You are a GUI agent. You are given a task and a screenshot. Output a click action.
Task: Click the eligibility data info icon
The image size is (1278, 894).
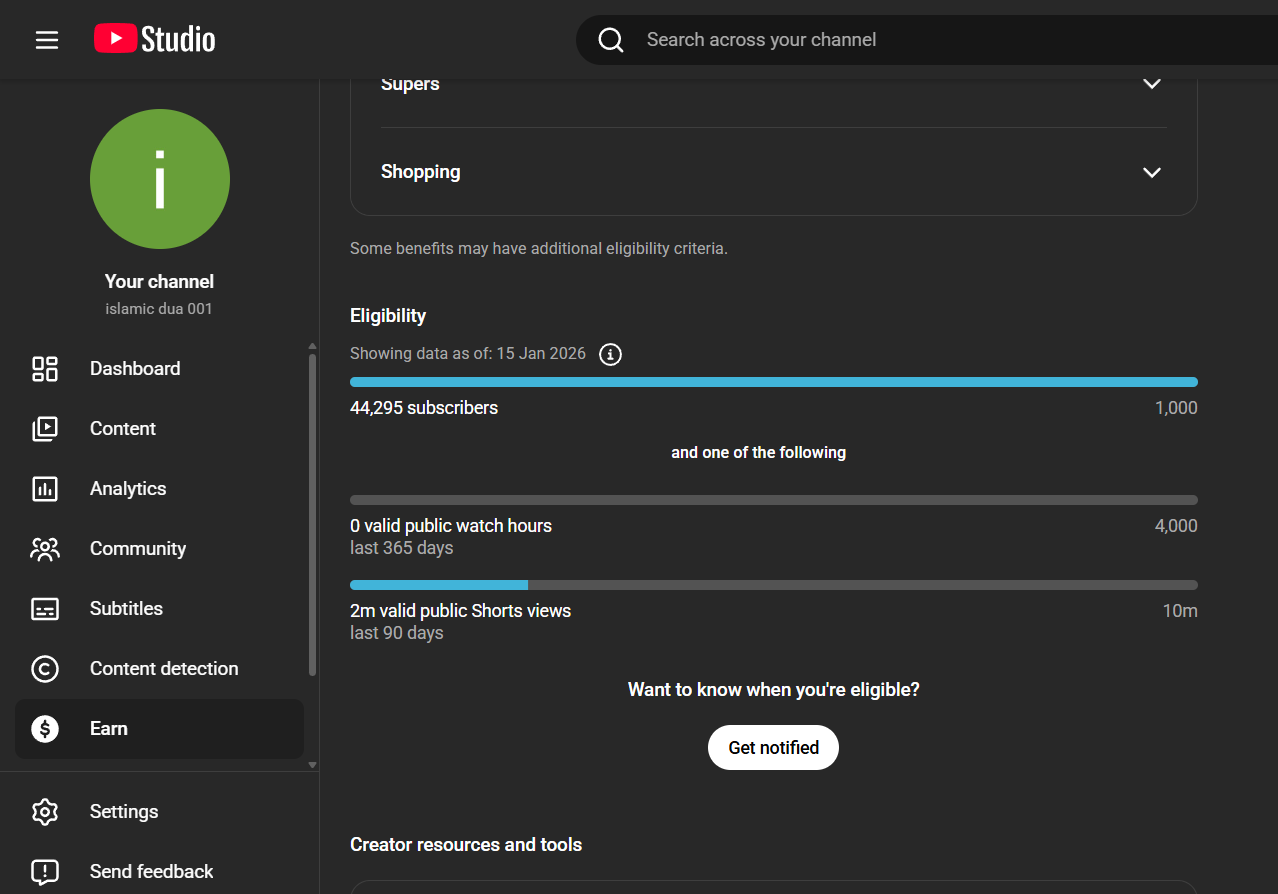coord(610,354)
